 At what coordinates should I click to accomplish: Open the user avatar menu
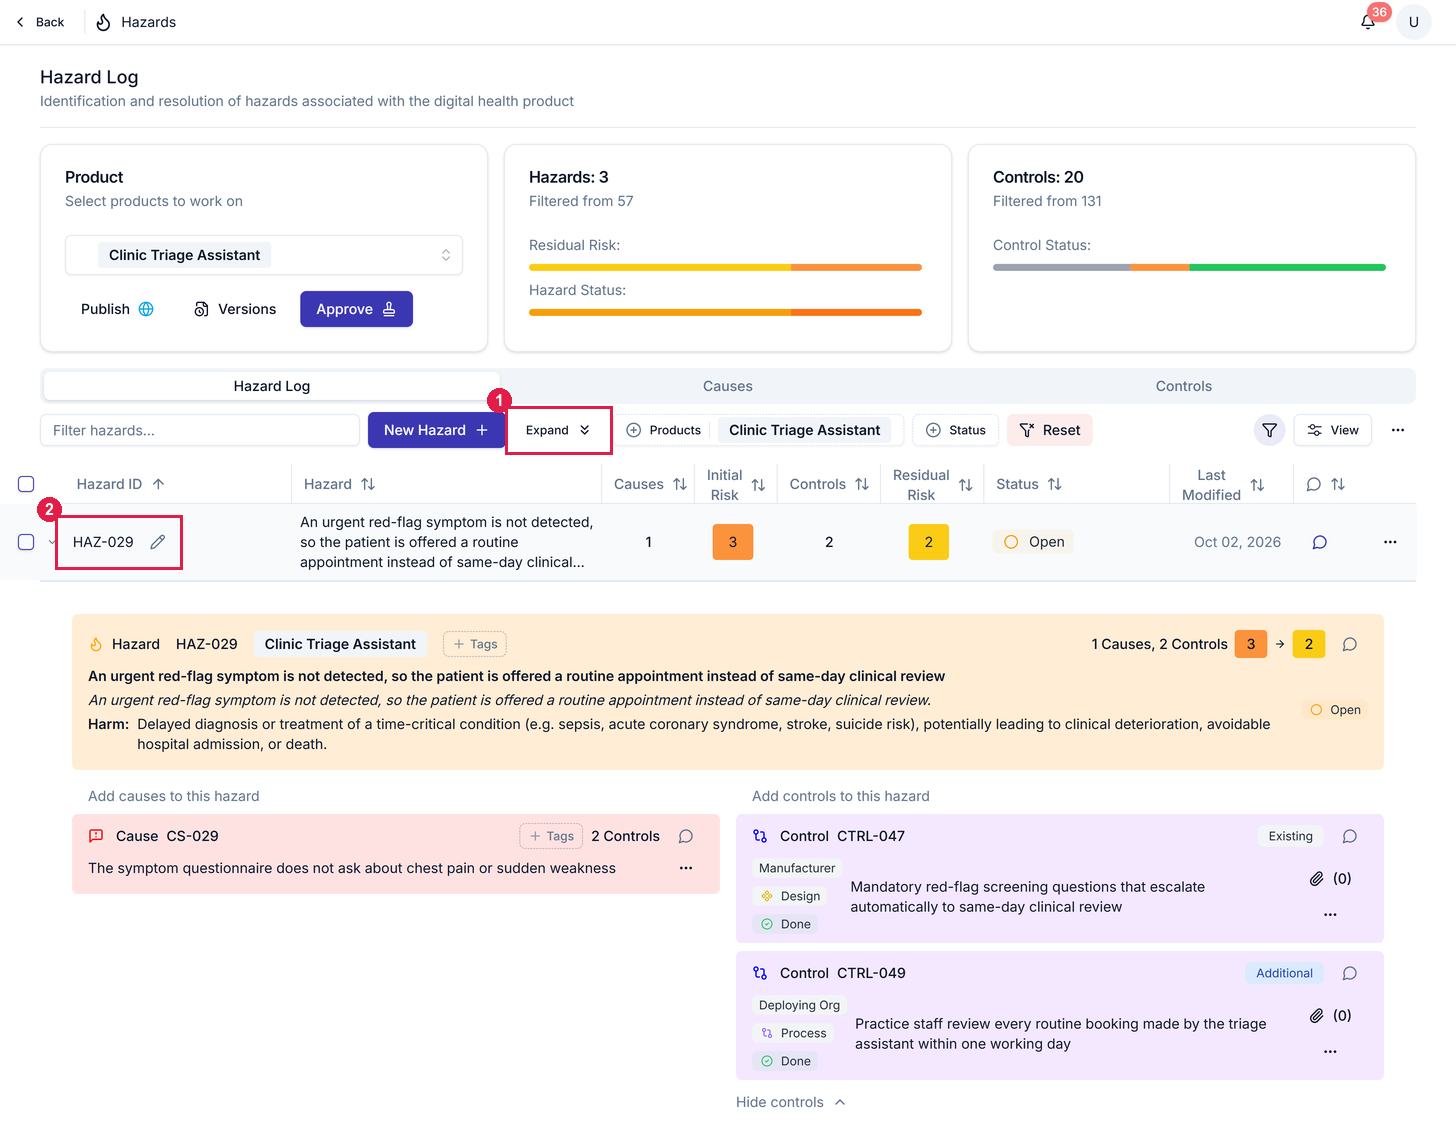[x=1414, y=22]
